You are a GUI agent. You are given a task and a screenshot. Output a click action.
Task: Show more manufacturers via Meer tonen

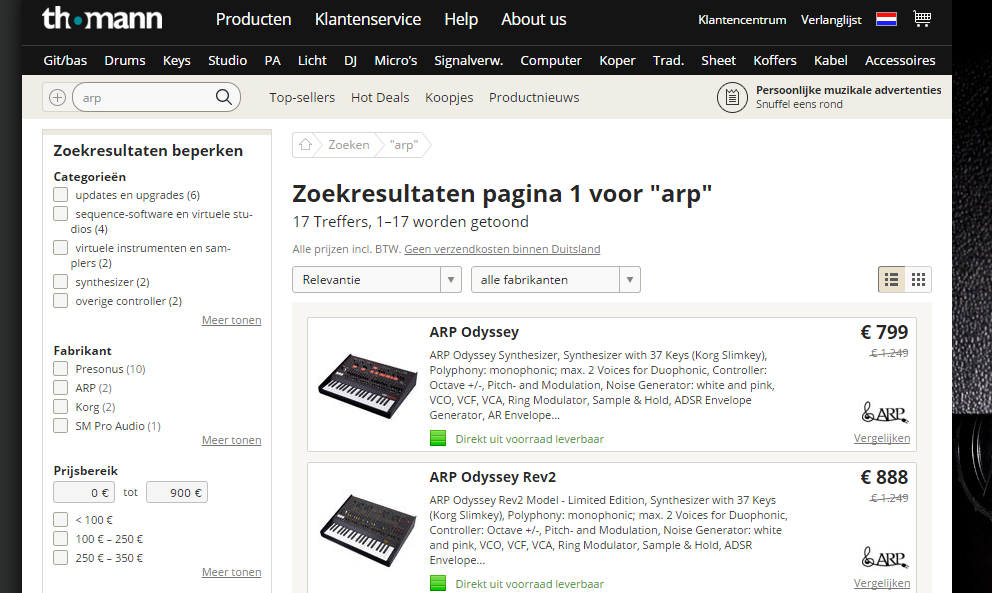[x=232, y=440]
